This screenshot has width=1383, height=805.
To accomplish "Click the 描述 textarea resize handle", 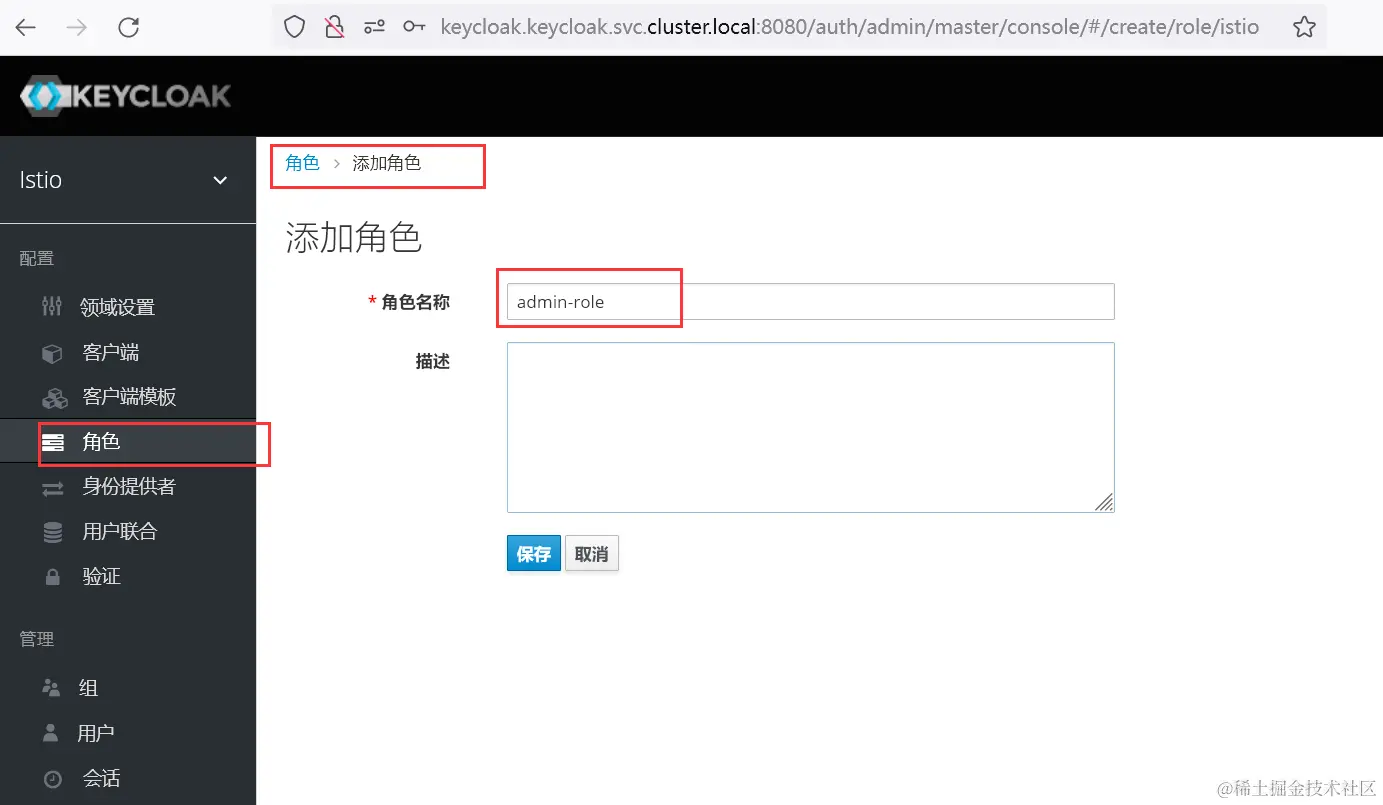I will pyautogui.click(x=1104, y=502).
